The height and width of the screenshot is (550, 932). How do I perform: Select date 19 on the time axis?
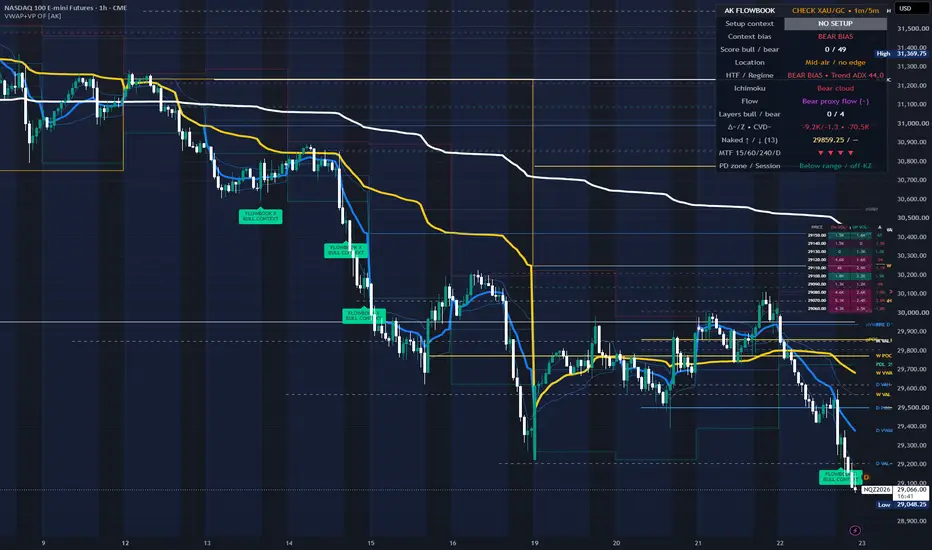[534, 543]
